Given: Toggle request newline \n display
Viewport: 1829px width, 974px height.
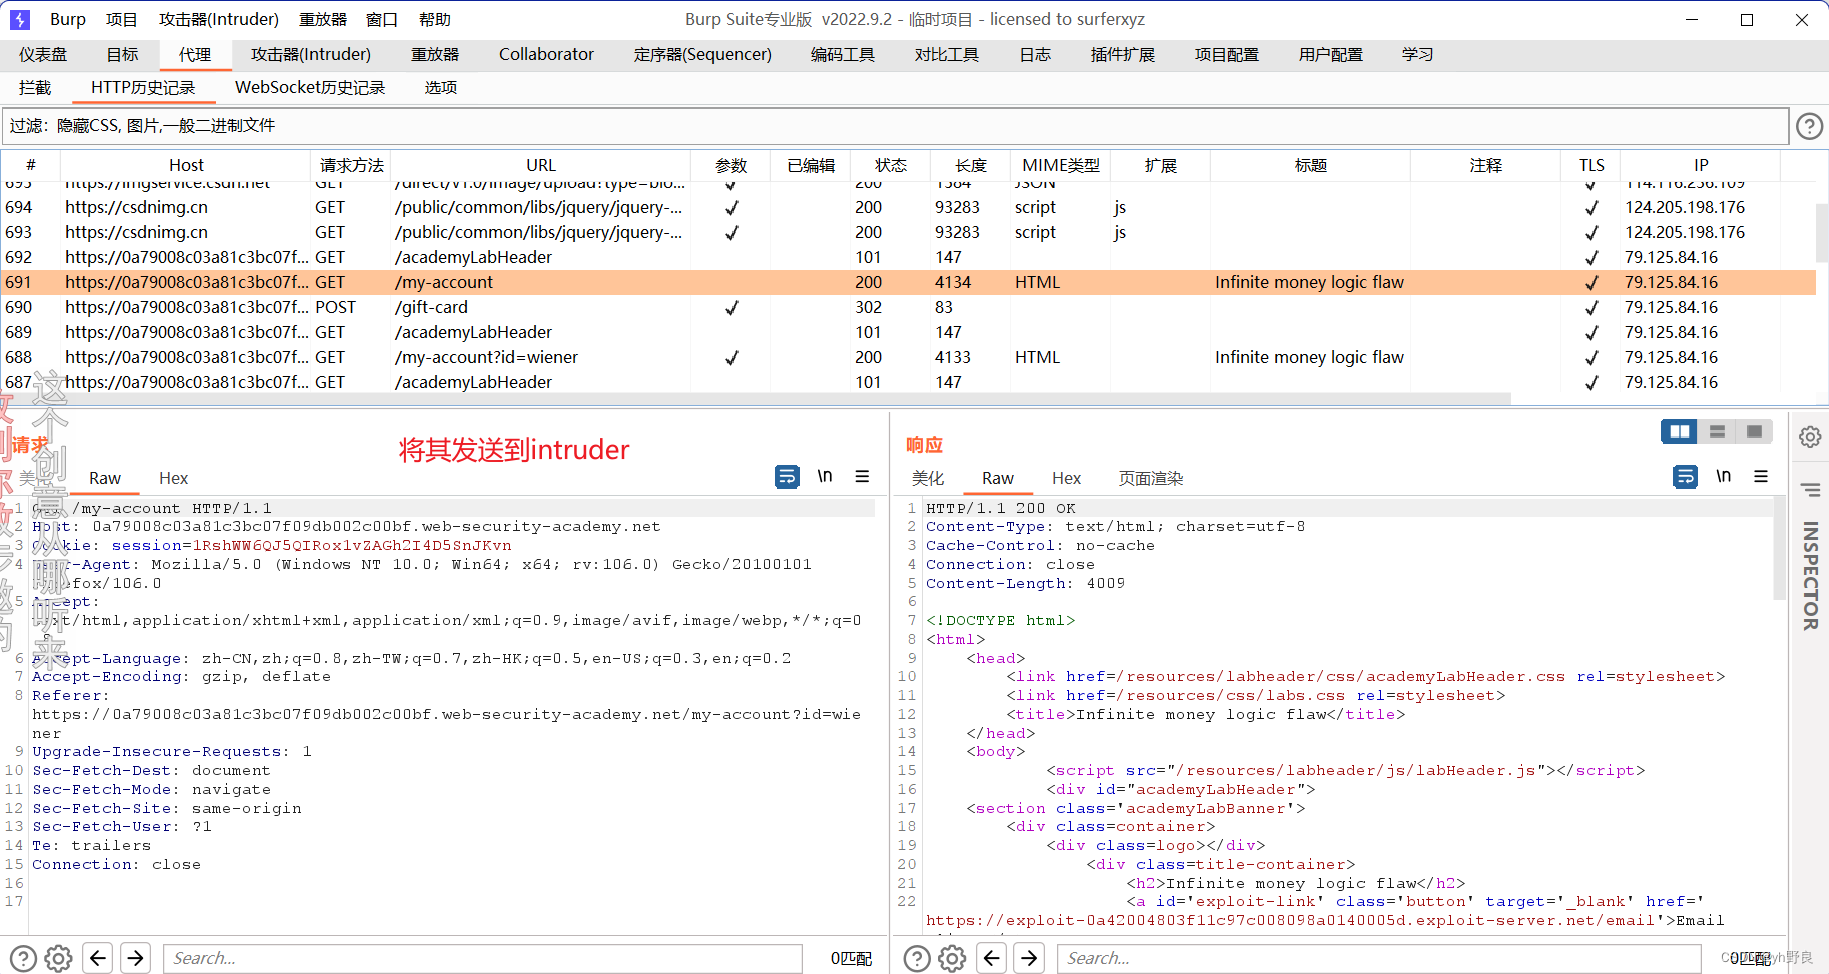Looking at the screenshot, I should pyautogui.click(x=825, y=477).
